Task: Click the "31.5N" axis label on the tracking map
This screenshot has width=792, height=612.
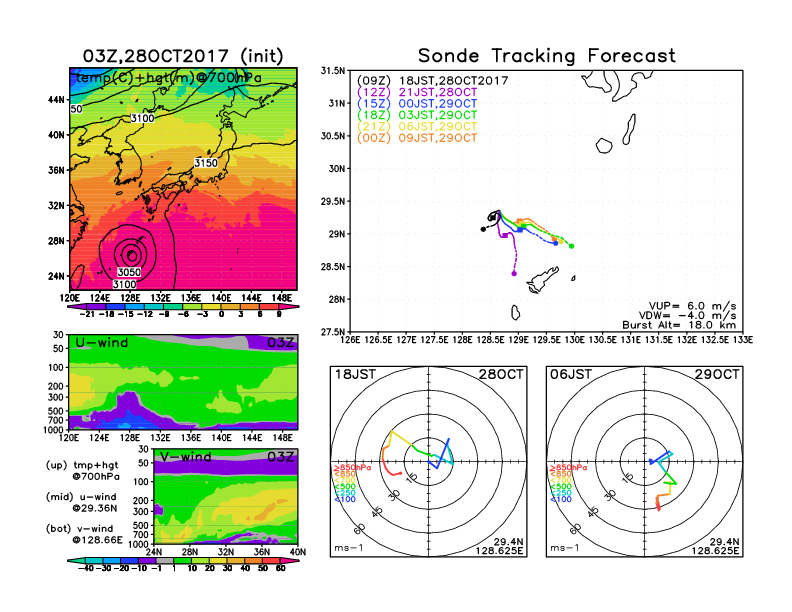Action: tap(333, 71)
